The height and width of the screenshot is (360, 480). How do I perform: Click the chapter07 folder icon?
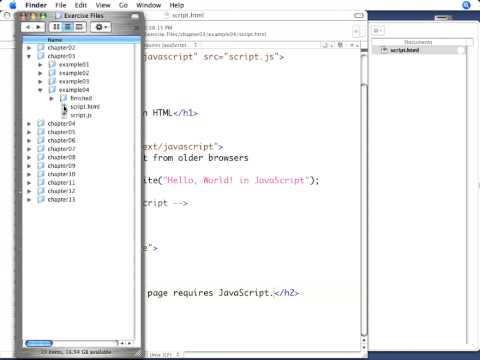[x=41, y=149]
